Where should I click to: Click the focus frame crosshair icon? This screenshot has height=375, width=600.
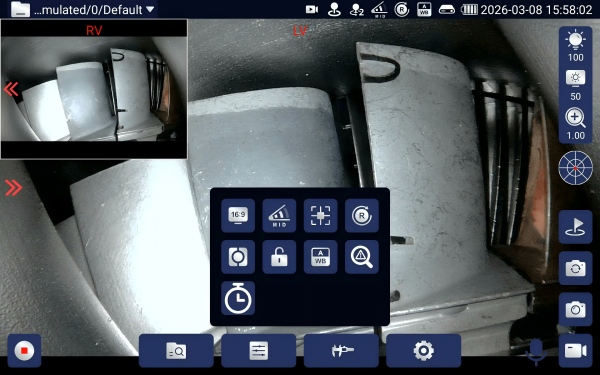point(321,215)
